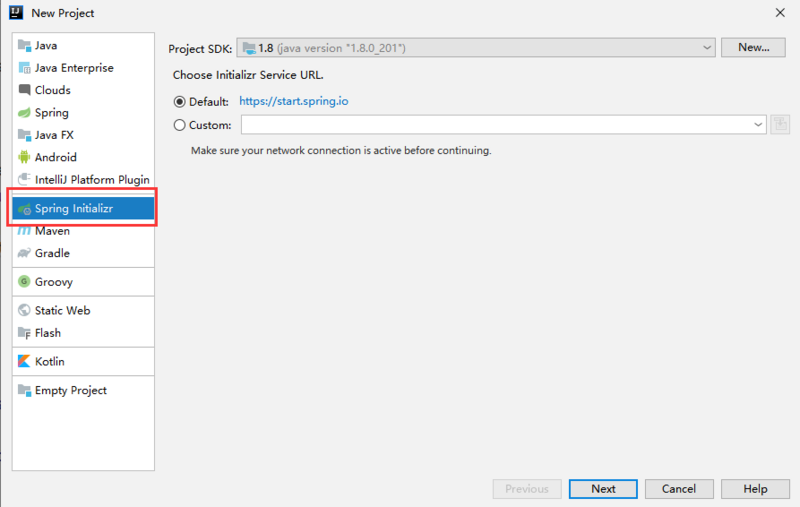The height and width of the screenshot is (507, 800).
Task: Click the IntelliJ Platform Plugin icon
Action: (24, 180)
